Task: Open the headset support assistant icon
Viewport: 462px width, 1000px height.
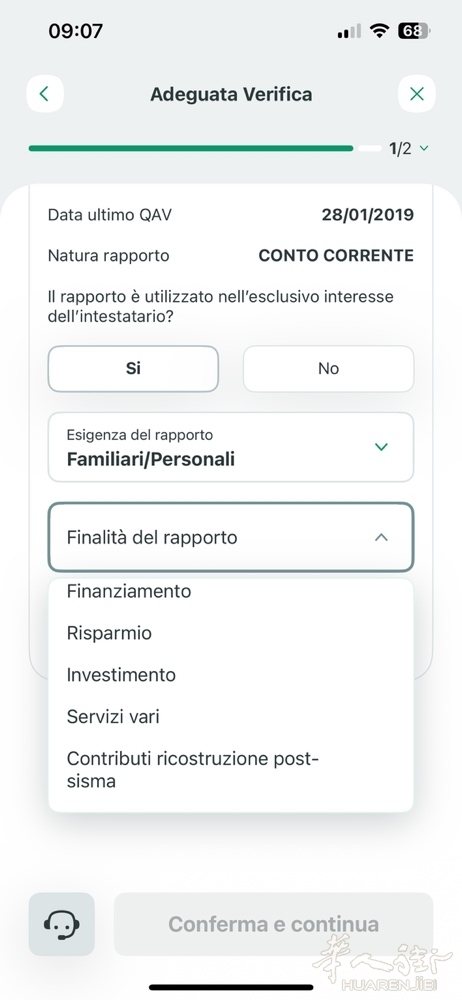Action: 61,923
